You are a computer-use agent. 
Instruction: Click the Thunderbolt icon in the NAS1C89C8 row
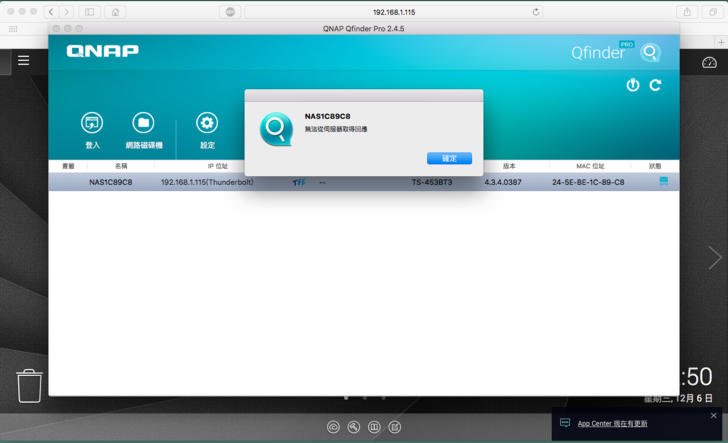tap(299, 182)
